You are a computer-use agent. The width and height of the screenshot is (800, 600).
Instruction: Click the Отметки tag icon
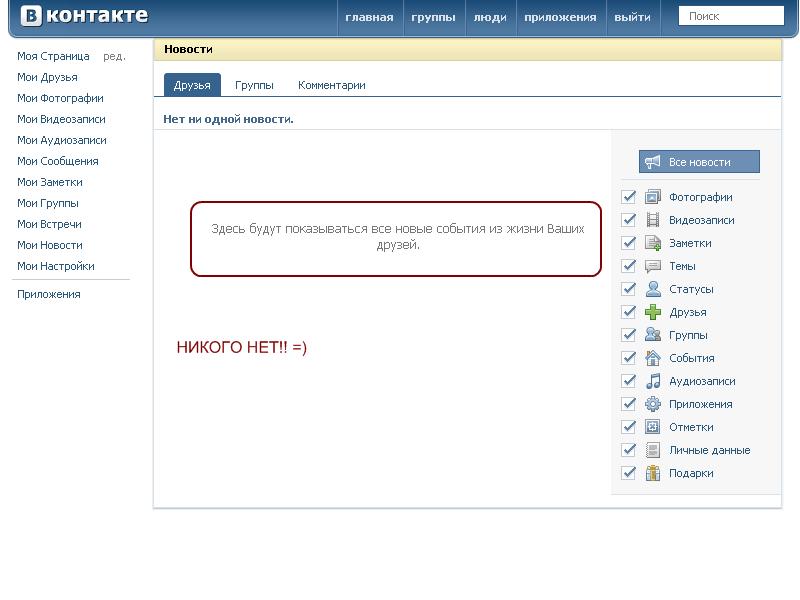click(x=653, y=427)
